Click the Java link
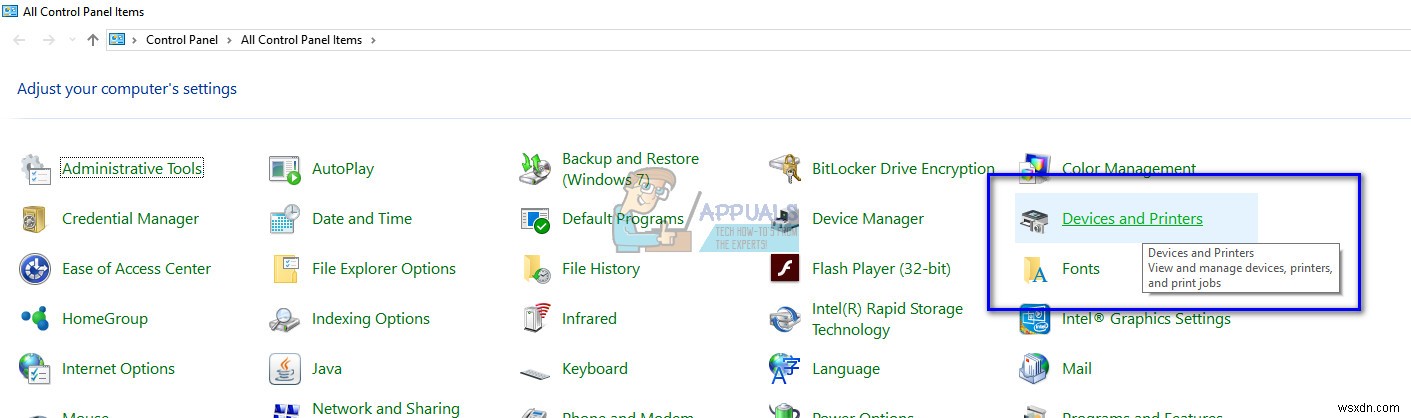Viewport: 1411px width, 418px height. coord(327,369)
